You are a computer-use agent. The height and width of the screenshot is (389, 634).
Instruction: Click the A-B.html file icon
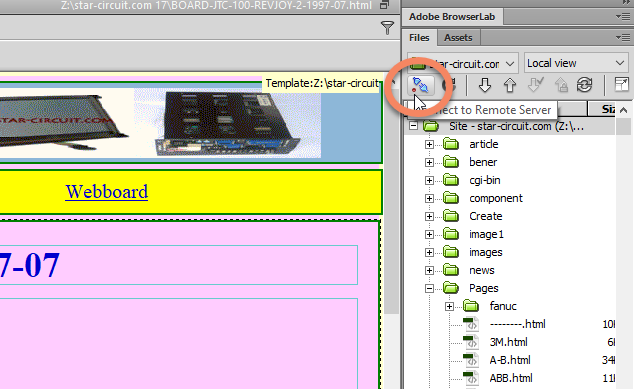pyautogui.click(x=471, y=360)
